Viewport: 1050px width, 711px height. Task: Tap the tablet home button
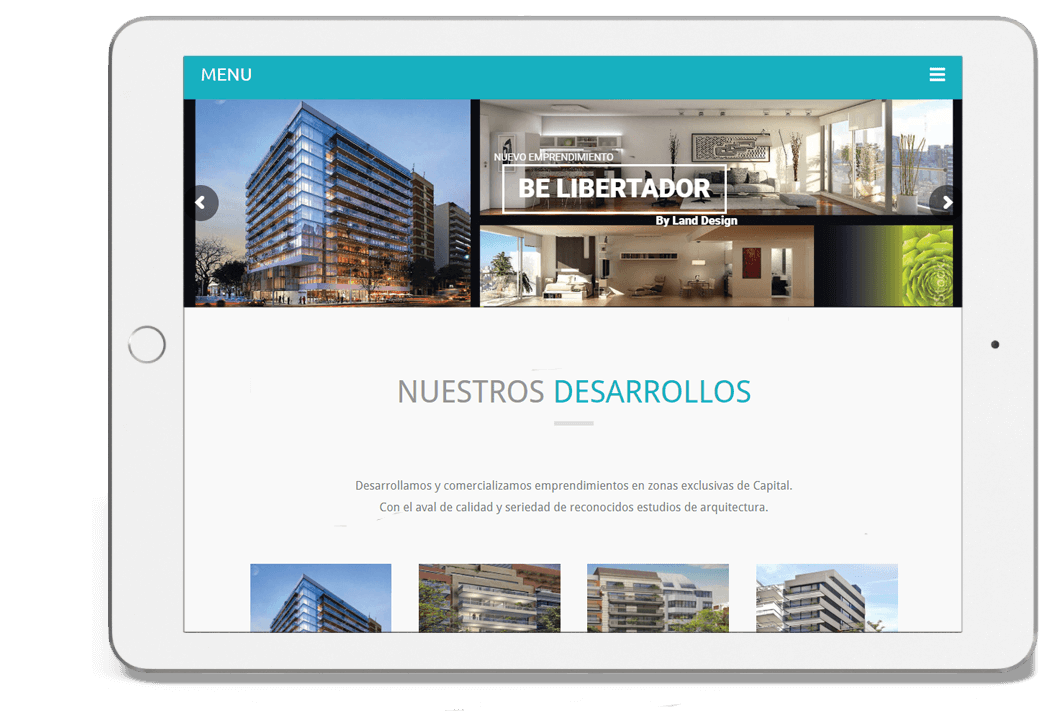point(147,345)
